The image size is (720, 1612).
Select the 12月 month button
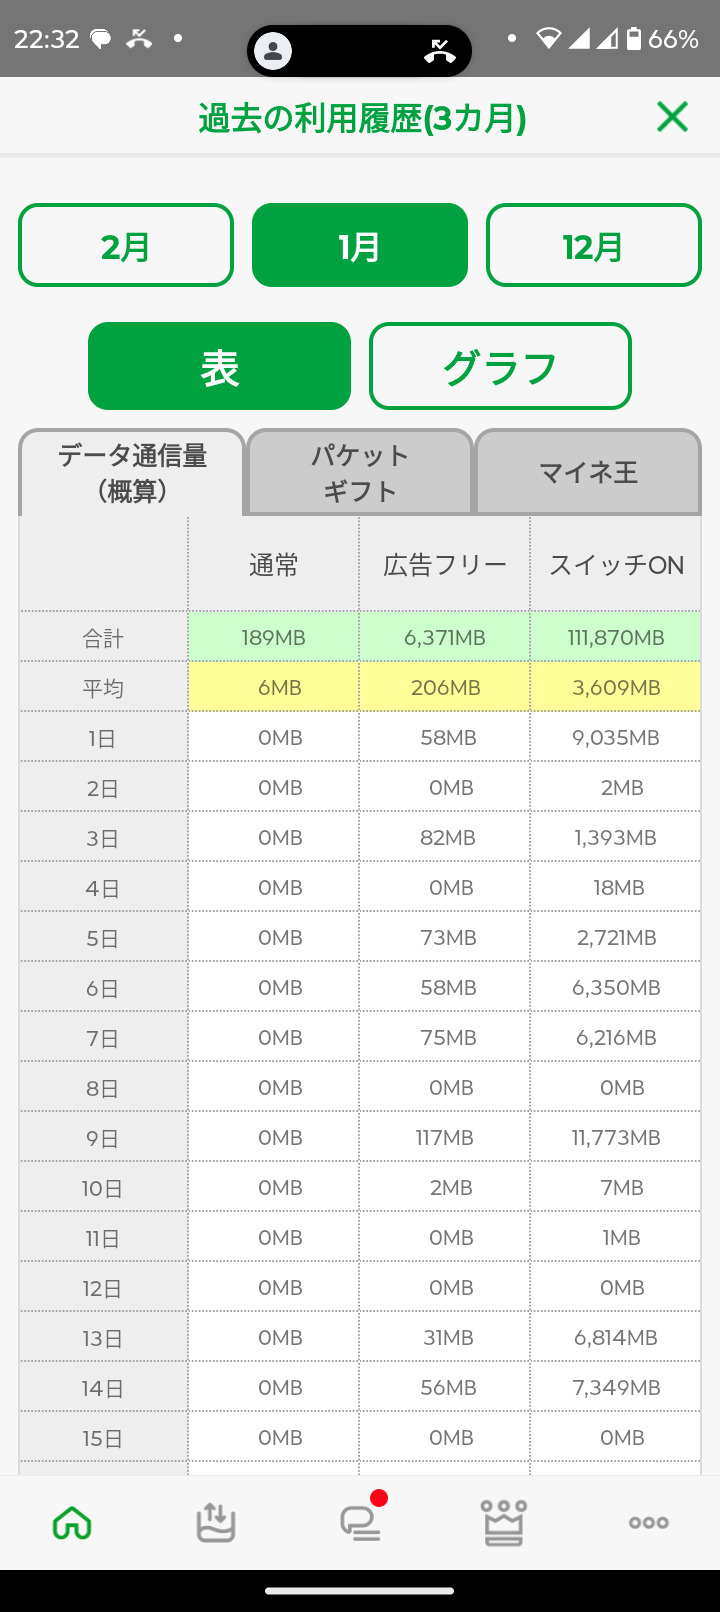[594, 246]
